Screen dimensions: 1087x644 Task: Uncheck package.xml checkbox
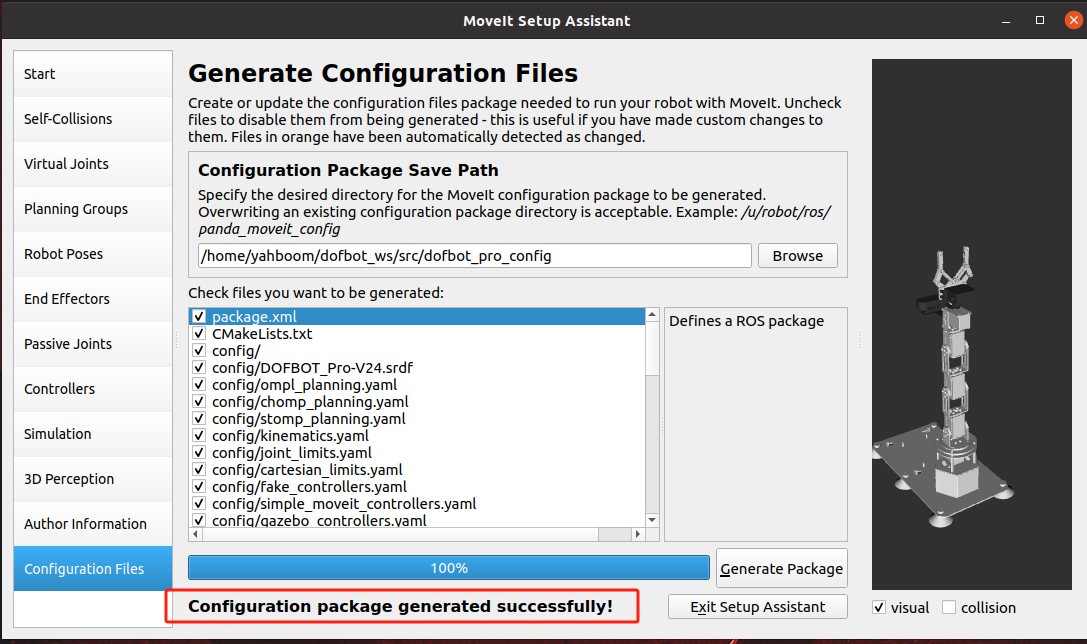tap(199, 316)
